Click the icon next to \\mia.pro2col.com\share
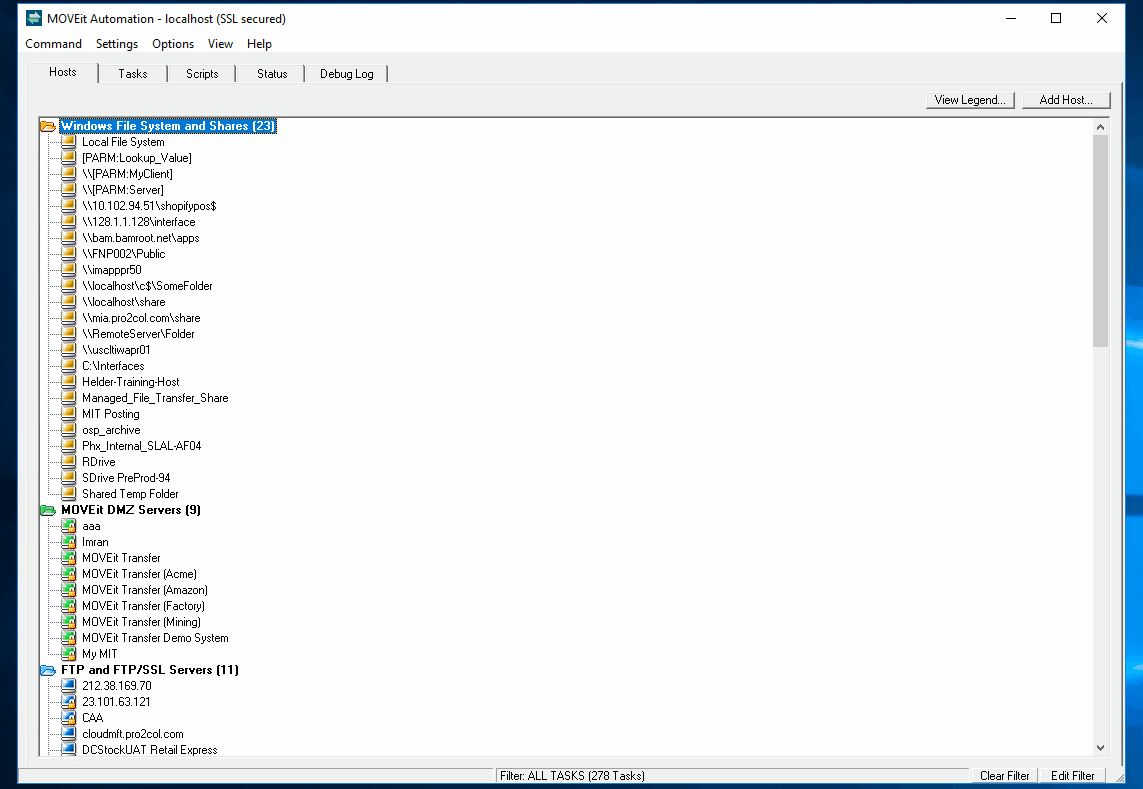This screenshot has height=789, width=1143. (69, 319)
